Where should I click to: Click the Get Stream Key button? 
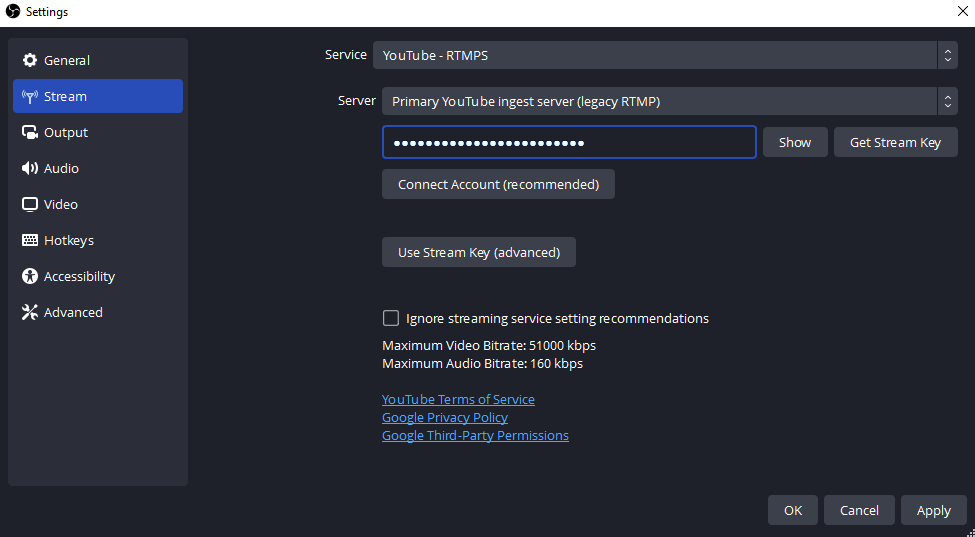tap(895, 143)
